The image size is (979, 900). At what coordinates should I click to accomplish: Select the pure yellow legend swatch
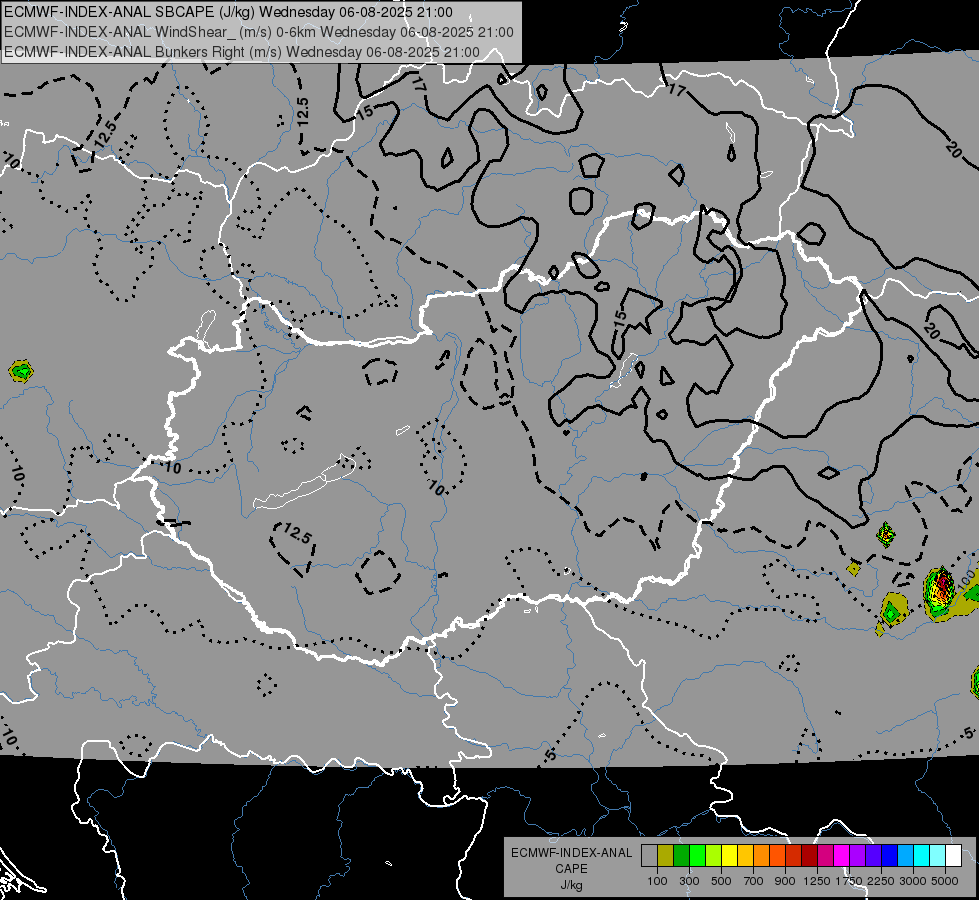pos(729,855)
